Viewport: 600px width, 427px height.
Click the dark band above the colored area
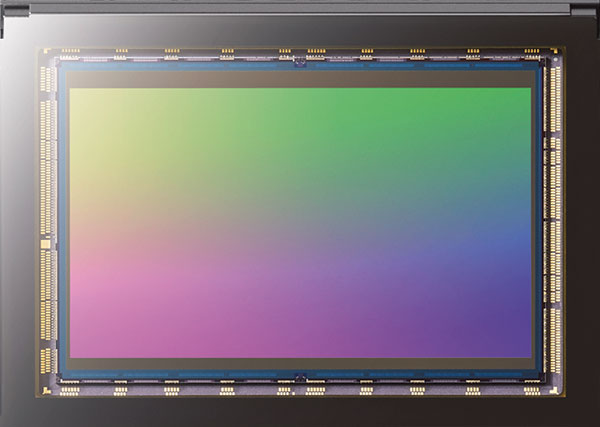[x=300, y=79]
